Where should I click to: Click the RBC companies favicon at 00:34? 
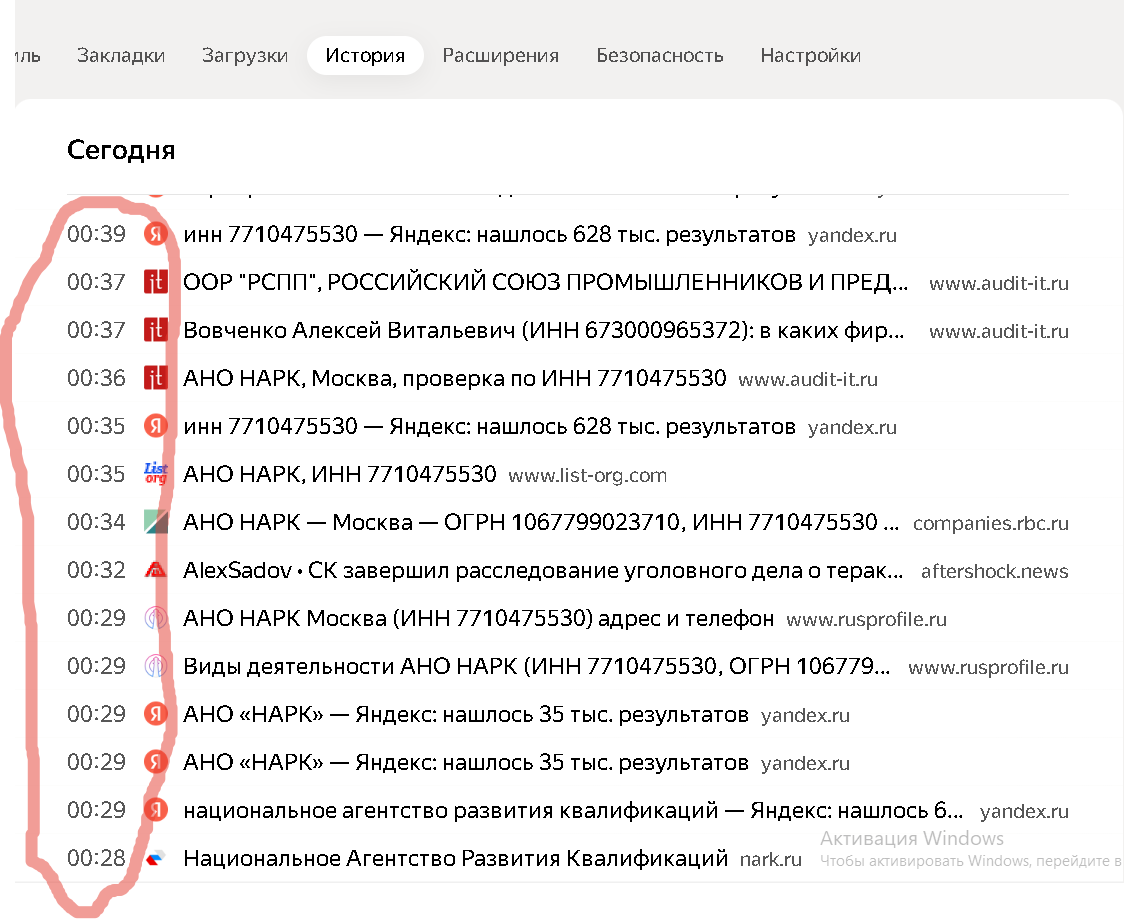coord(155,522)
